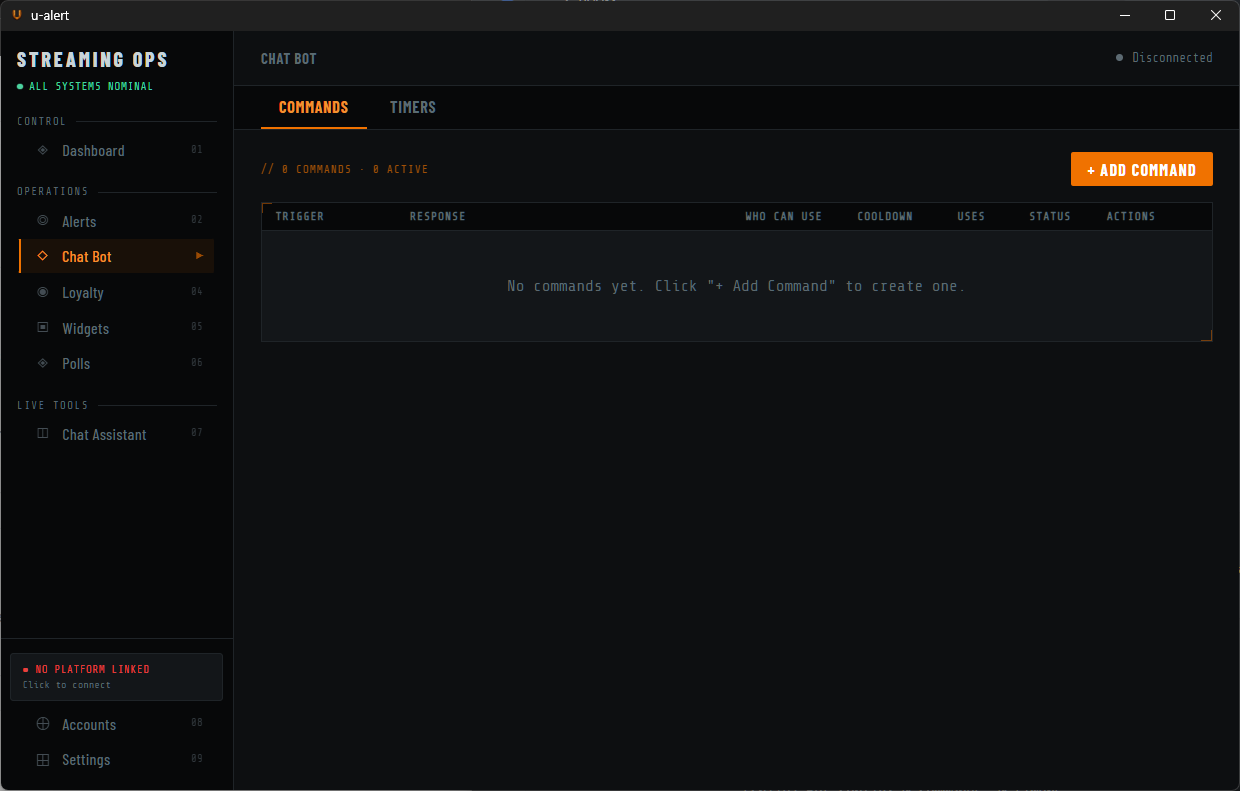This screenshot has height=791, width=1240.
Task: Click the "Click to connect" text
Action: click(x=66, y=685)
